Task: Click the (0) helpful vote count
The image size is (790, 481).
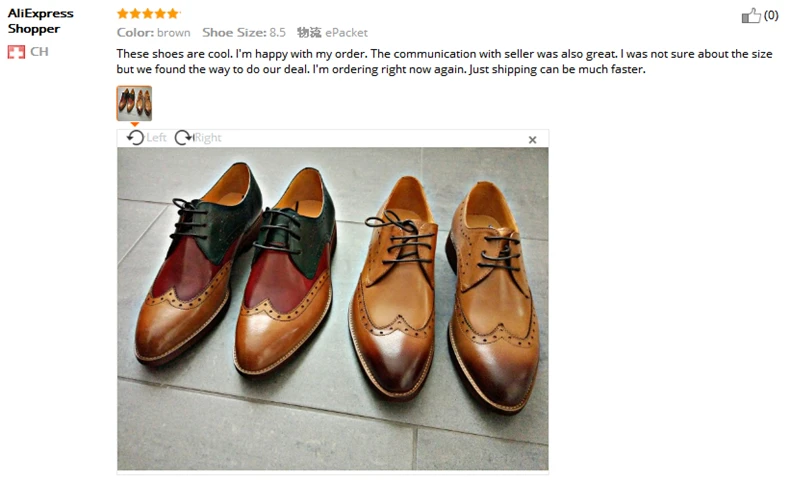Action: [x=771, y=15]
